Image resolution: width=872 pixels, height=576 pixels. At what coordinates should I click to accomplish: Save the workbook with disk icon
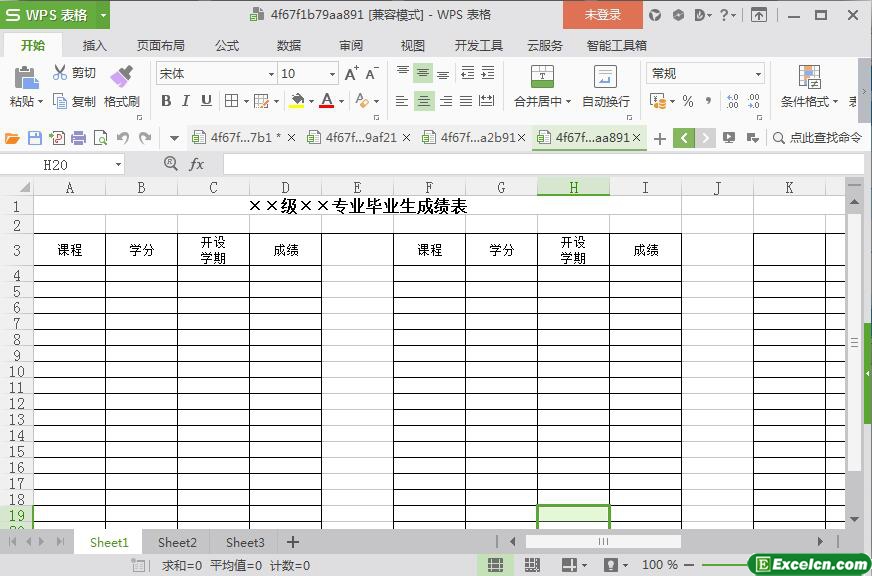(x=35, y=138)
